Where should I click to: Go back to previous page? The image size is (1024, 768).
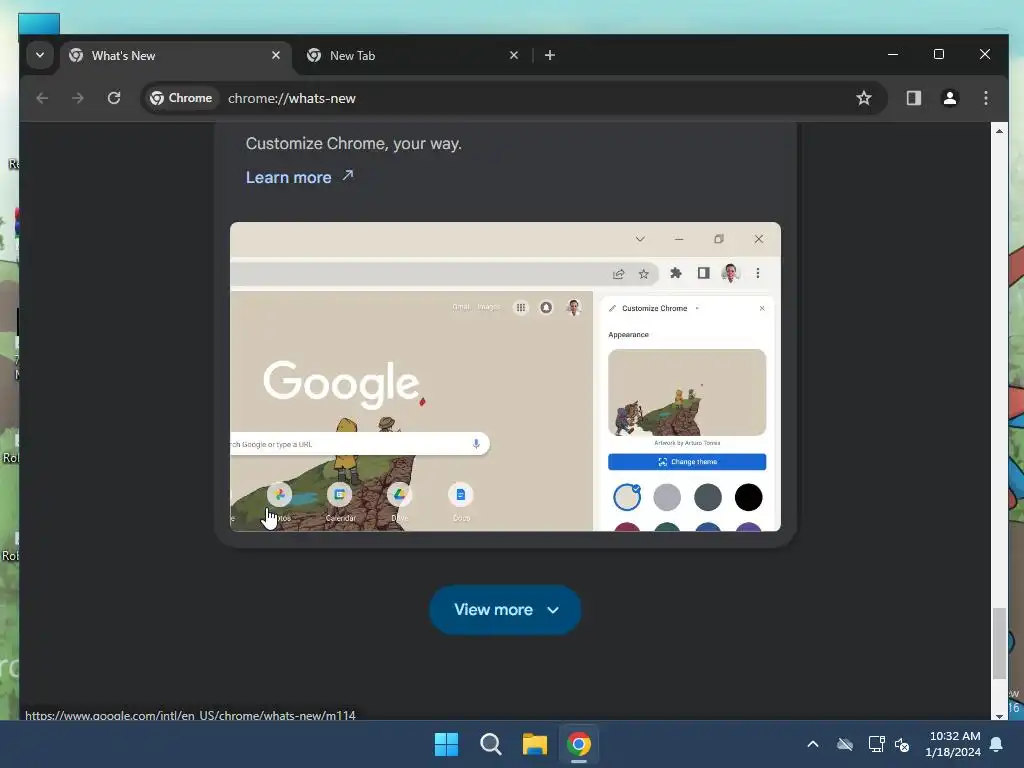[42, 98]
